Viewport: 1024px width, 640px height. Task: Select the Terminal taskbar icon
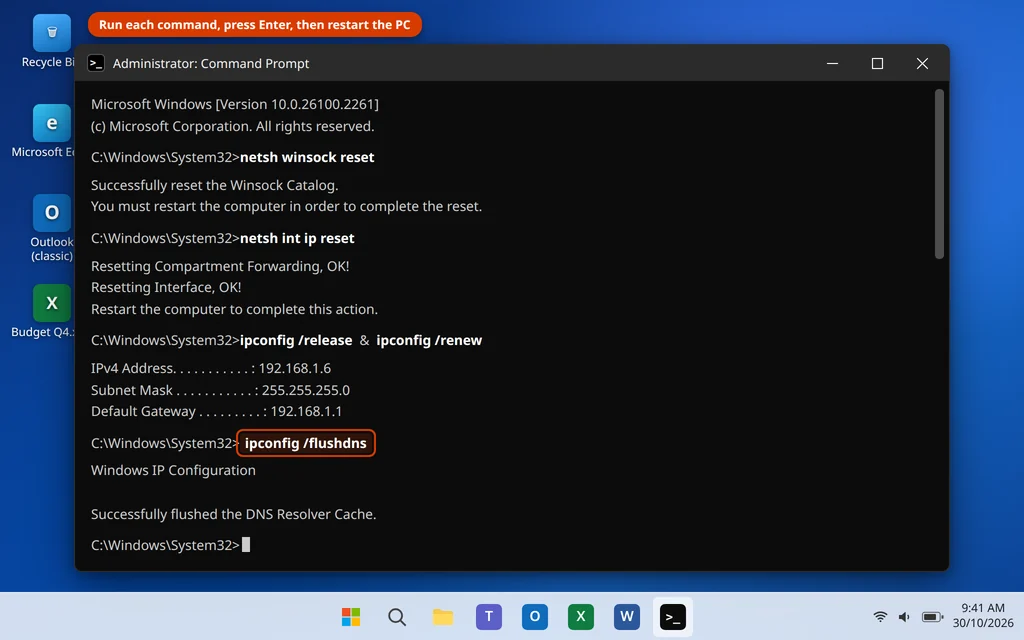click(673, 616)
